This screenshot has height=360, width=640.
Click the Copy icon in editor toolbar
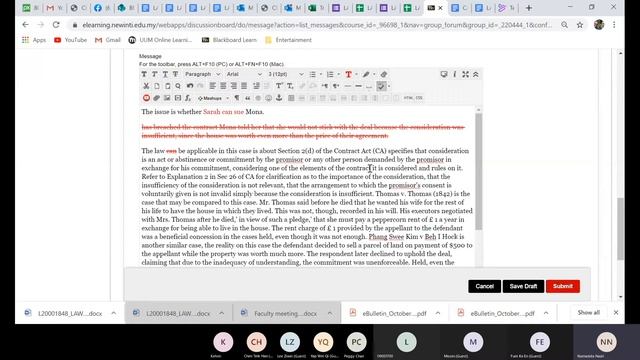(x=157, y=86)
